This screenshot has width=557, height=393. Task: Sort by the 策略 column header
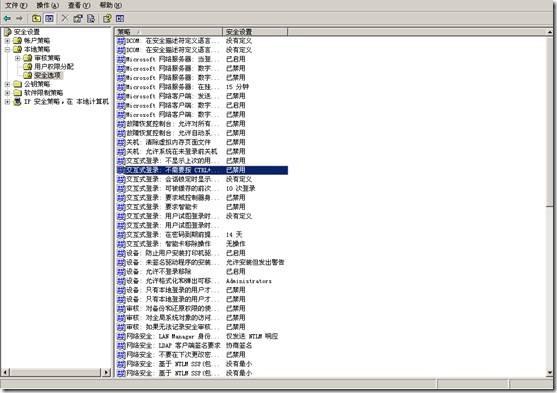169,32
